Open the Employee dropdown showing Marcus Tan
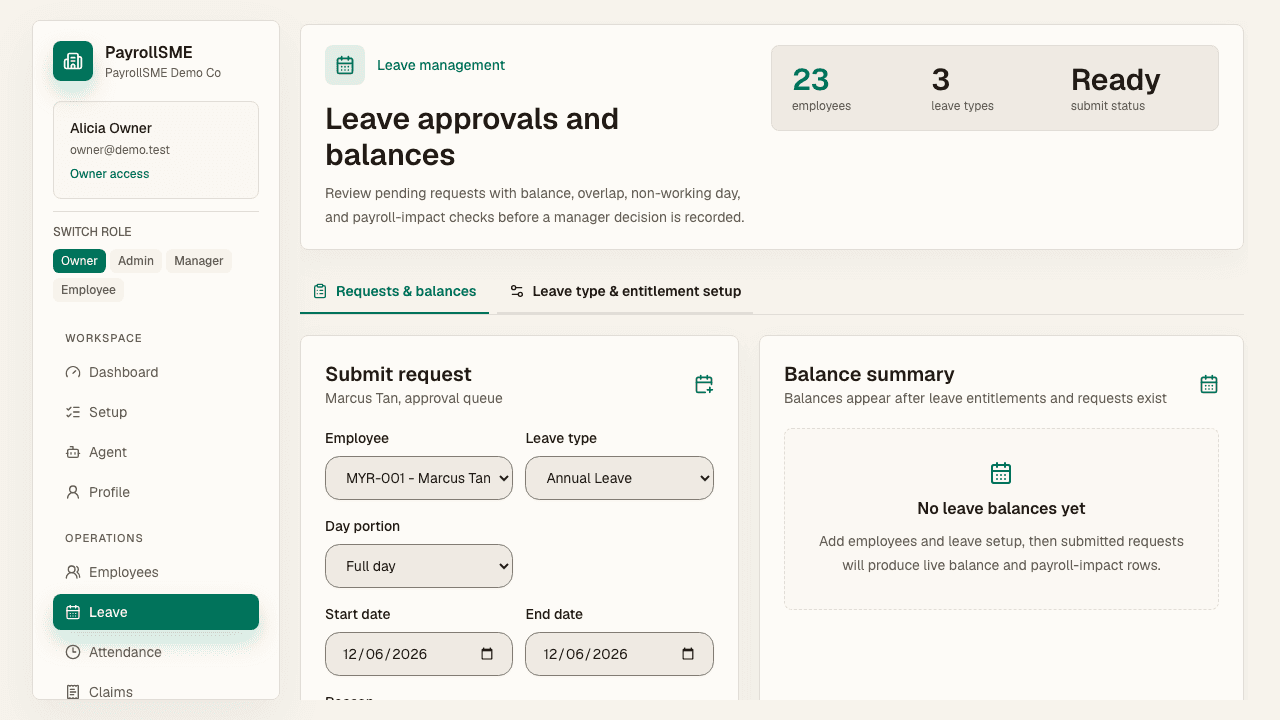The width and height of the screenshot is (1280, 720). pyautogui.click(x=419, y=478)
